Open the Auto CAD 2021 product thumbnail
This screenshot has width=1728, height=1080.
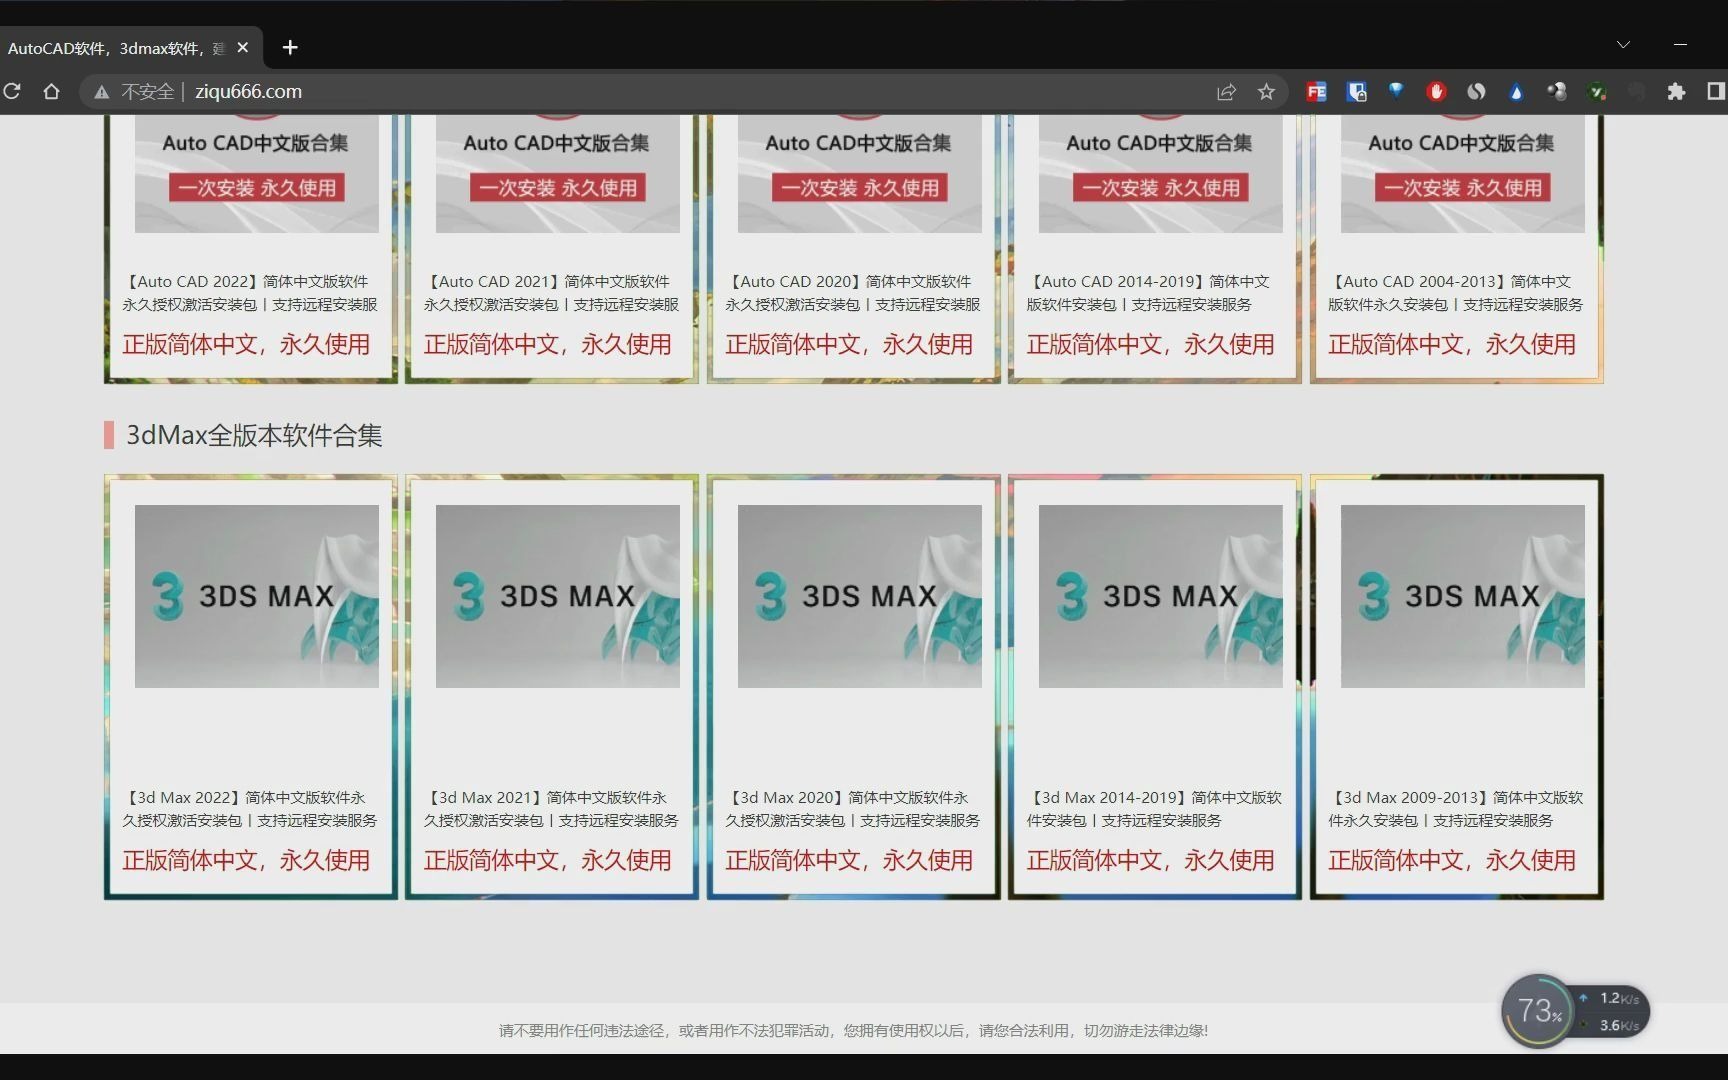[558, 173]
